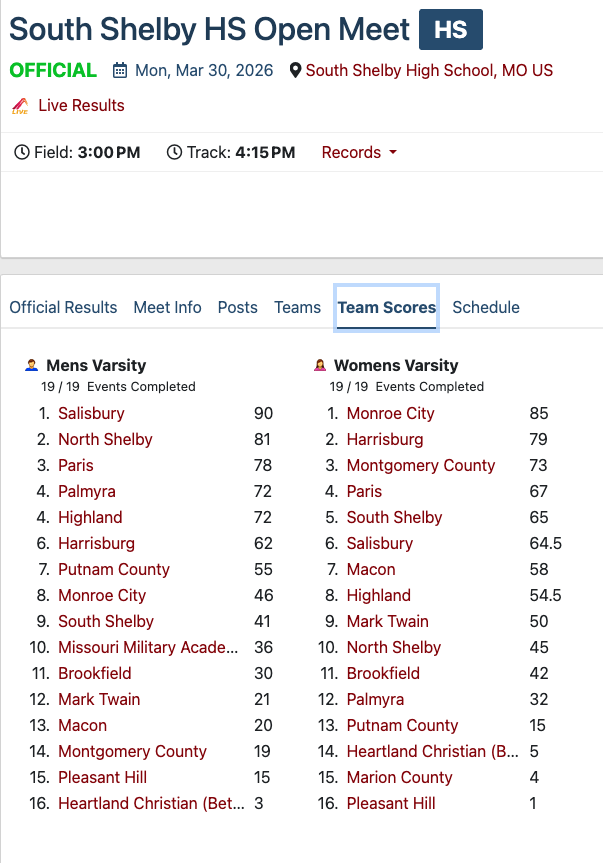
Task: Select the Team Scores tab
Action: [x=386, y=308]
